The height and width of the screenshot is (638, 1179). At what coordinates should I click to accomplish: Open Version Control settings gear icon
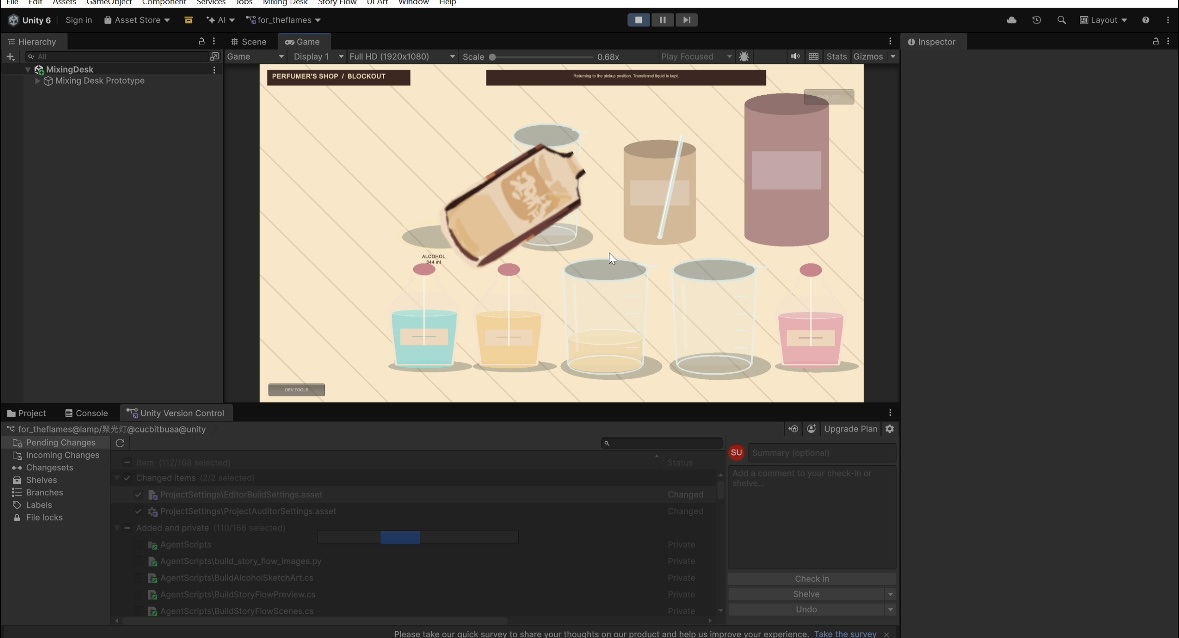click(890, 429)
